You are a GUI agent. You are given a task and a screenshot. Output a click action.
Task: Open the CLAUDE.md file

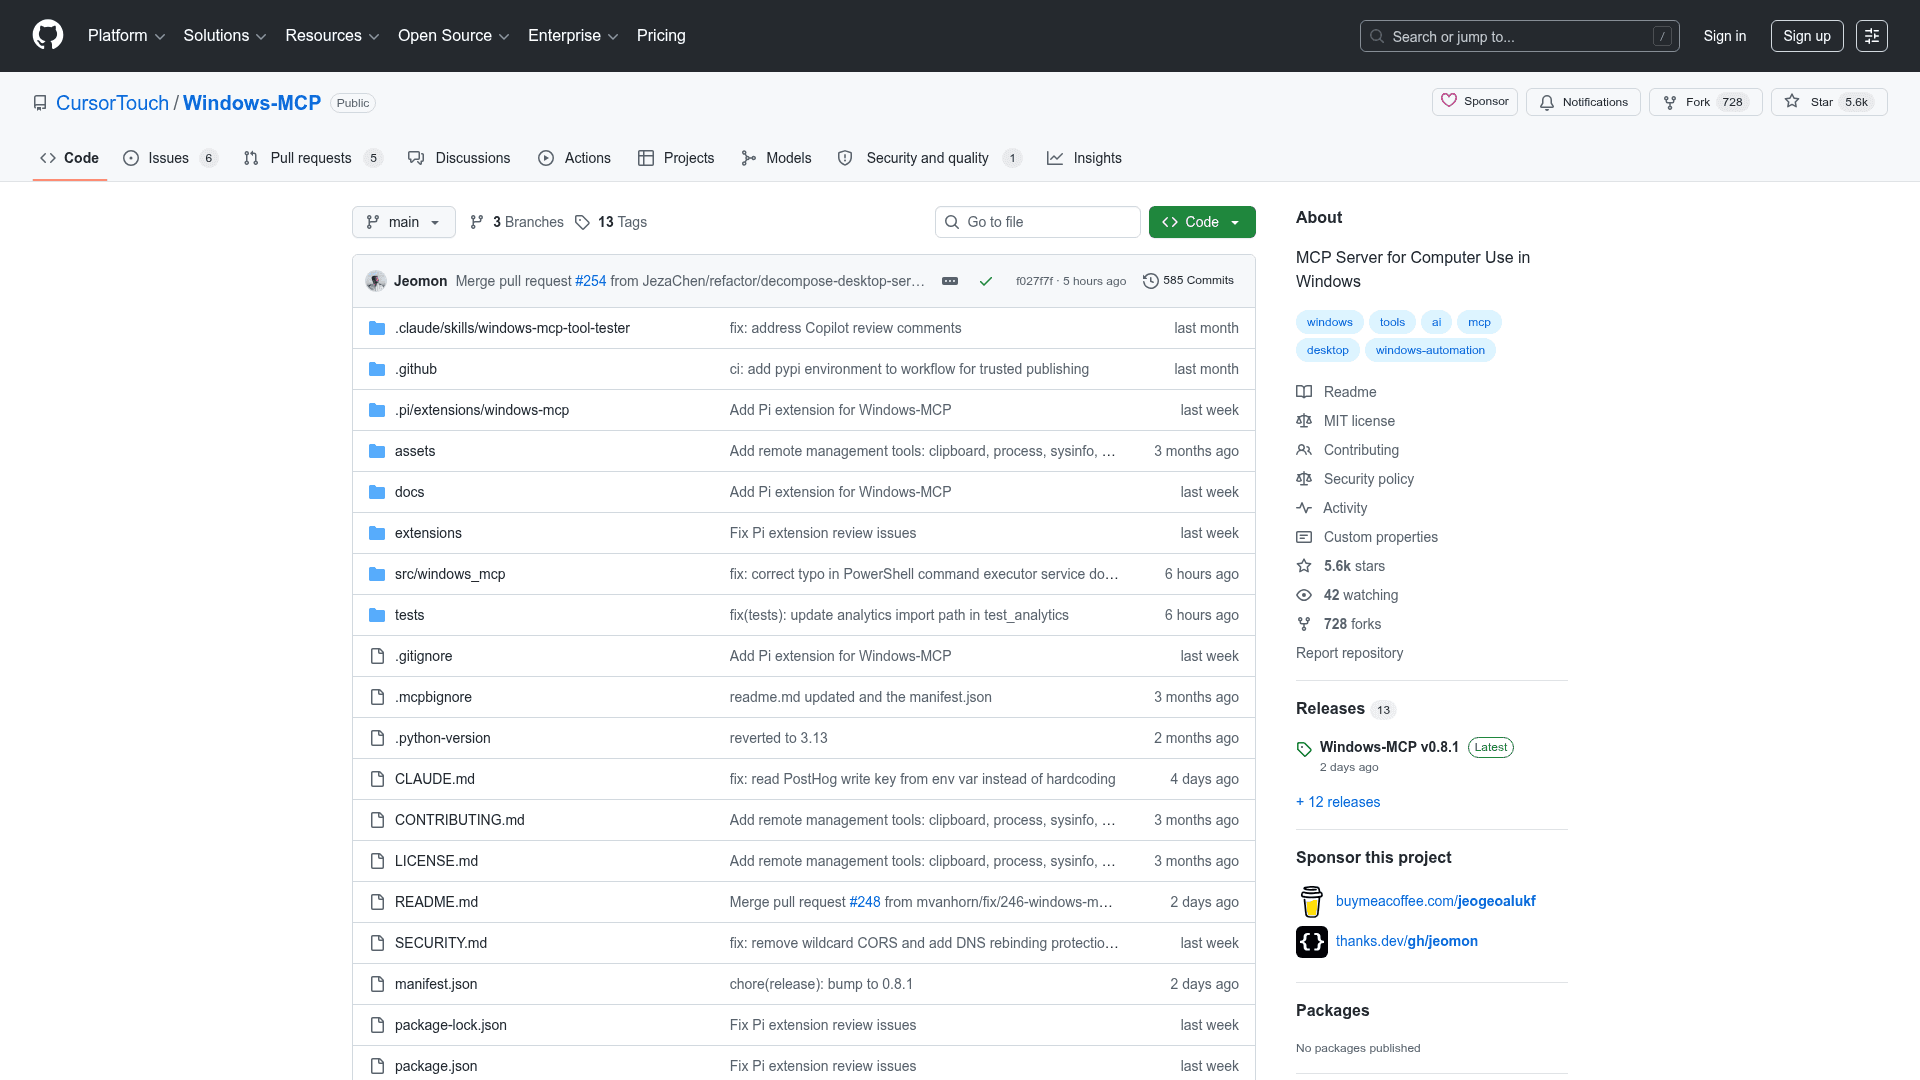pyautogui.click(x=435, y=779)
